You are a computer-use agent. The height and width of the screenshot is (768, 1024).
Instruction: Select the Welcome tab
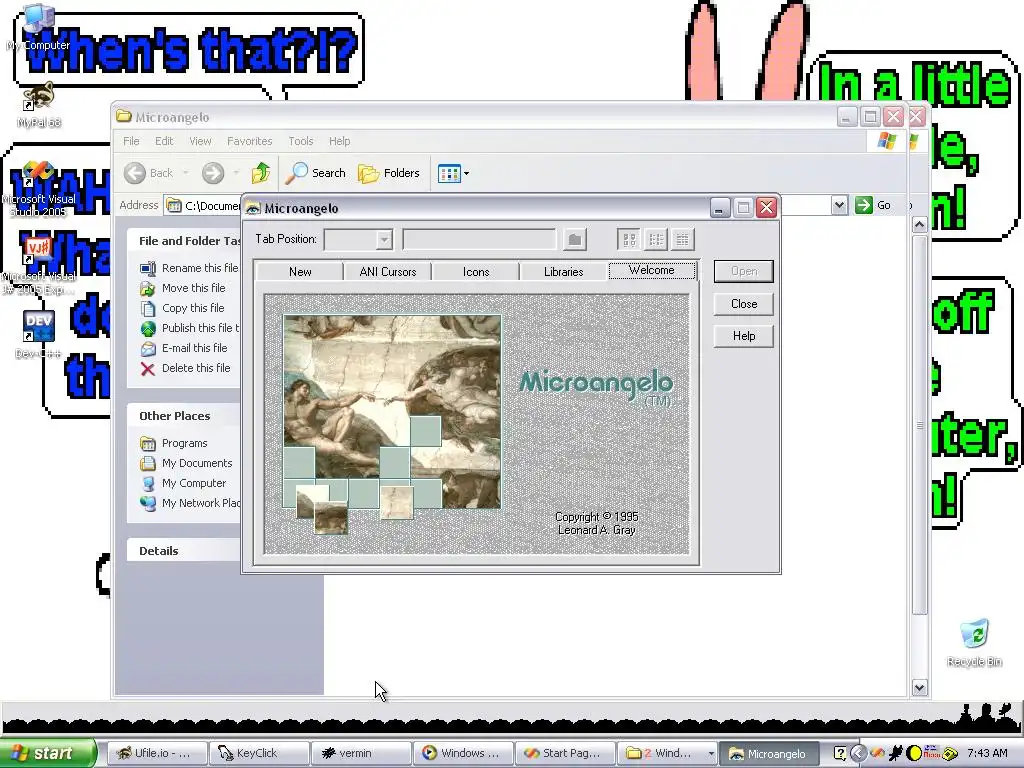[652, 270]
